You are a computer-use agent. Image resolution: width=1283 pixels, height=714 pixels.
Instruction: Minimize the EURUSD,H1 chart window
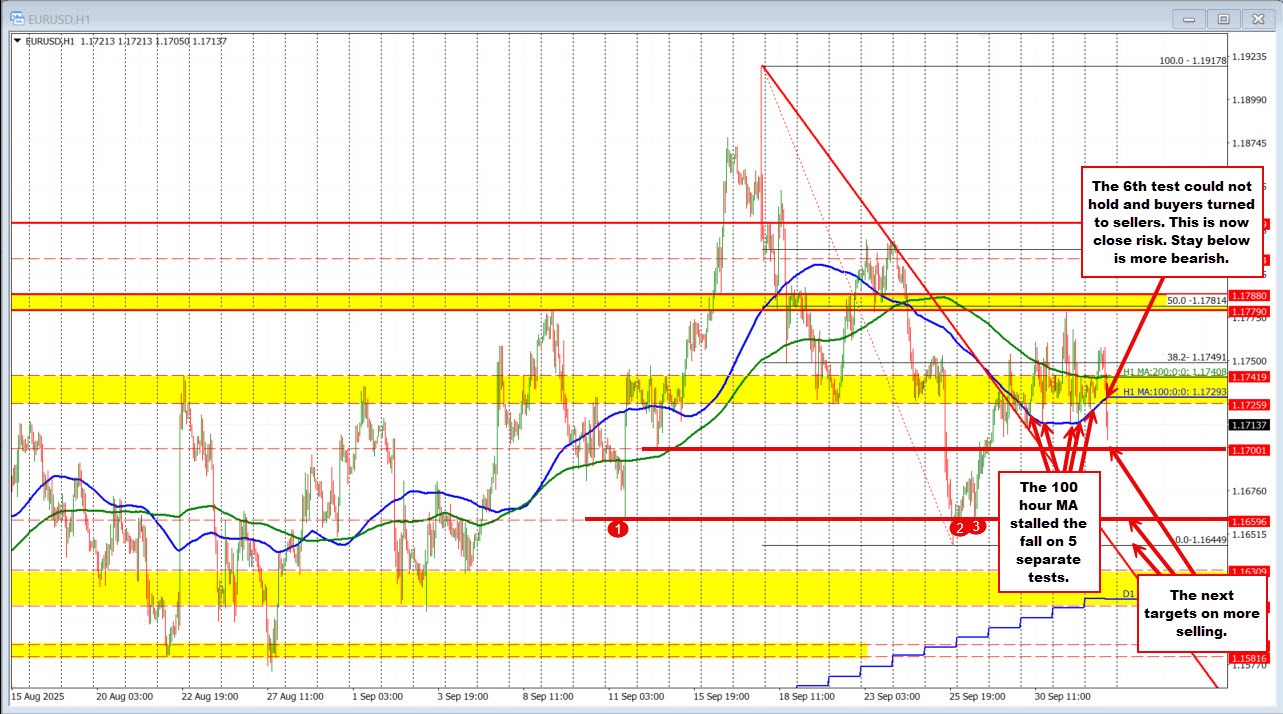[x=1190, y=19]
